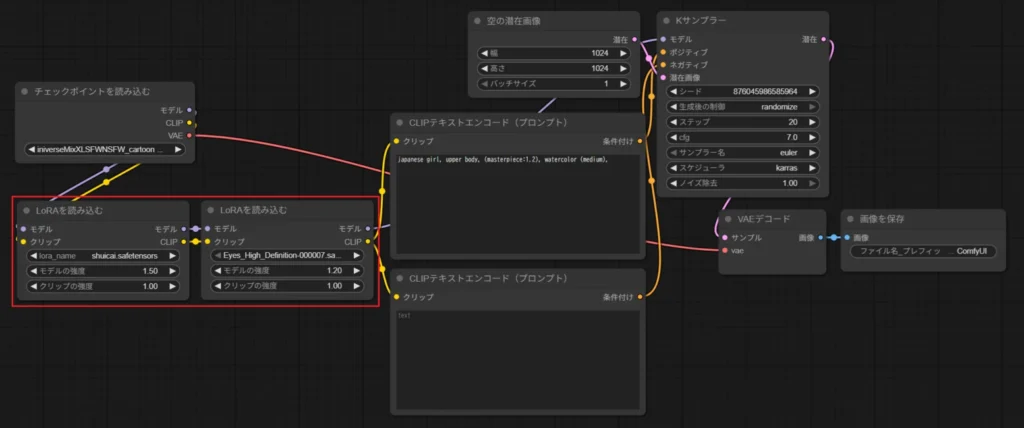Select the next checkpoint with the right arrow
The image size is (1024, 428).
click(178, 150)
